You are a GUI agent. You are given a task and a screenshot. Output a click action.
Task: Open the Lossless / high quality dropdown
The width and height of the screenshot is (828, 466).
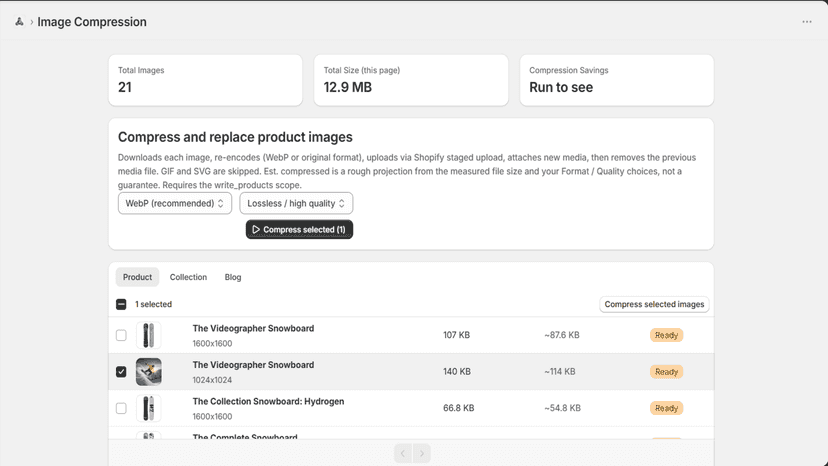coord(296,203)
